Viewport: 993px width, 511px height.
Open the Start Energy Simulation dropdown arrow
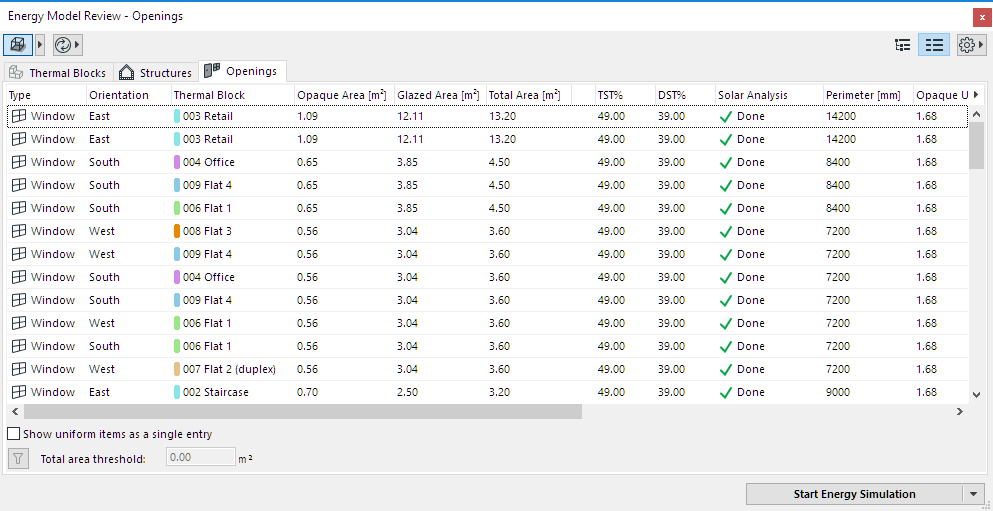pyautogui.click(x=973, y=495)
